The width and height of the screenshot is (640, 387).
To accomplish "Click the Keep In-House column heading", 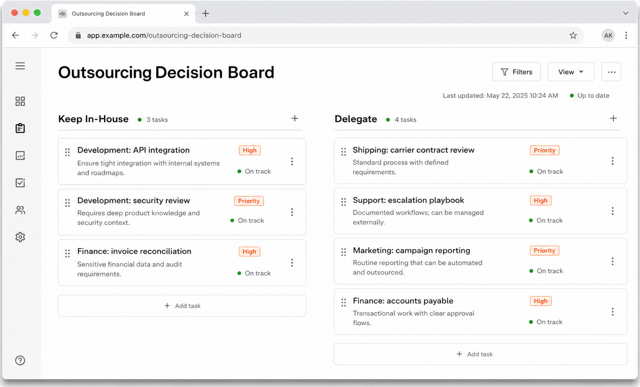I will pyautogui.click(x=93, y=119).
